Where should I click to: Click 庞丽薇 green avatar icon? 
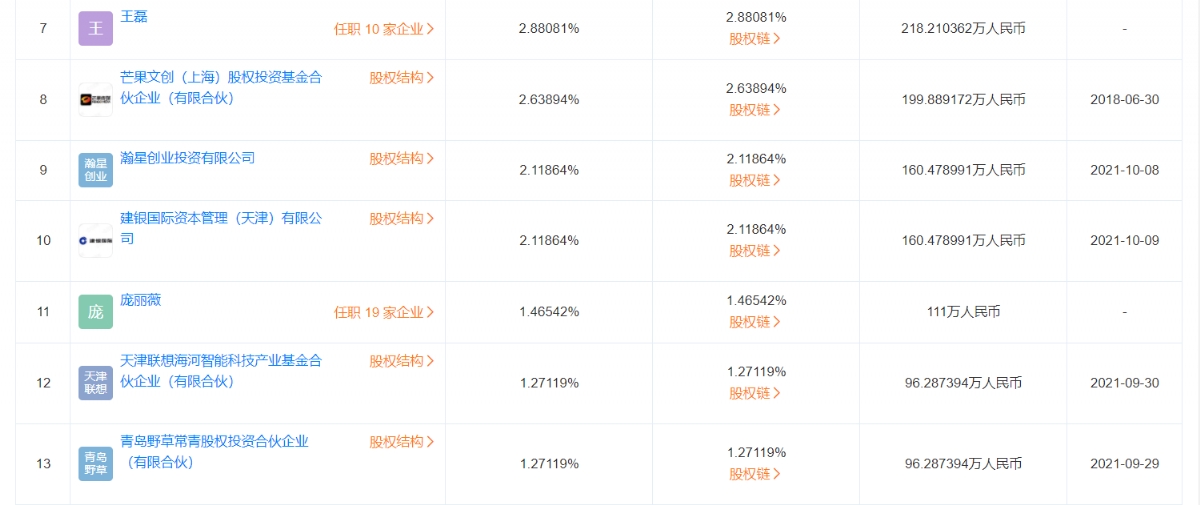(96, 312)
